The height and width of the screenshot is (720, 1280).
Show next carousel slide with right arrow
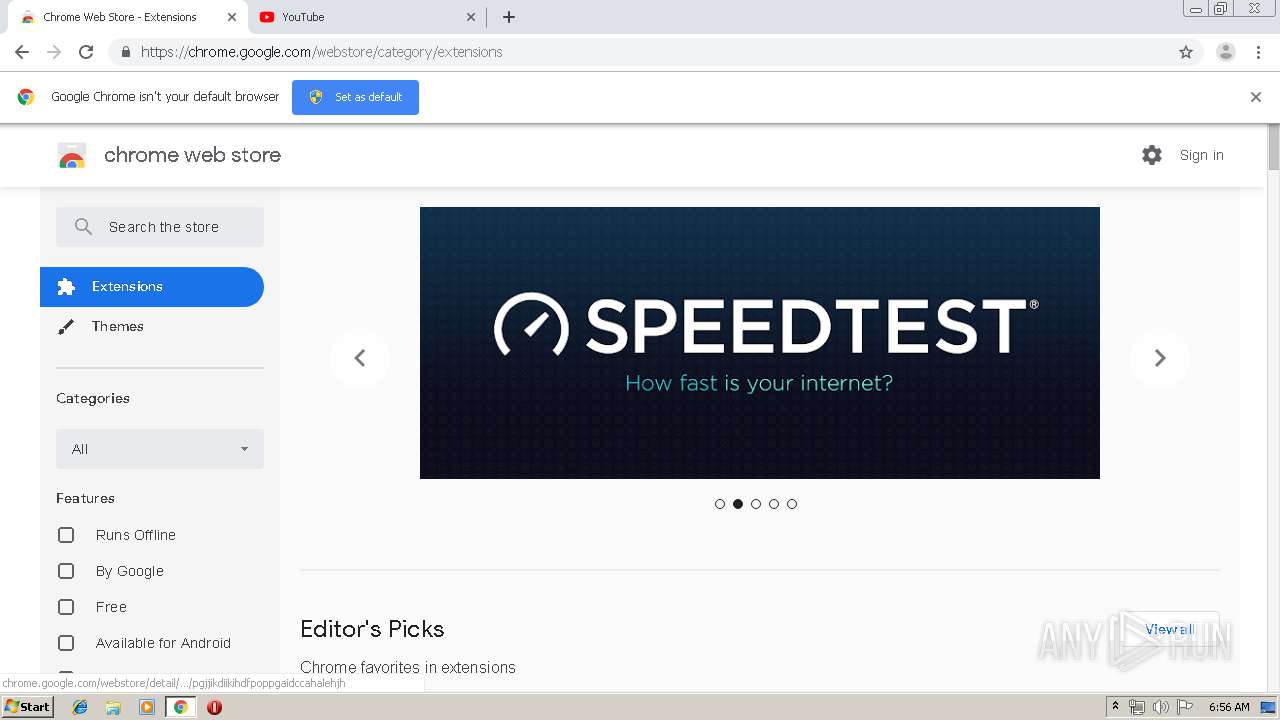(1160, 358)
